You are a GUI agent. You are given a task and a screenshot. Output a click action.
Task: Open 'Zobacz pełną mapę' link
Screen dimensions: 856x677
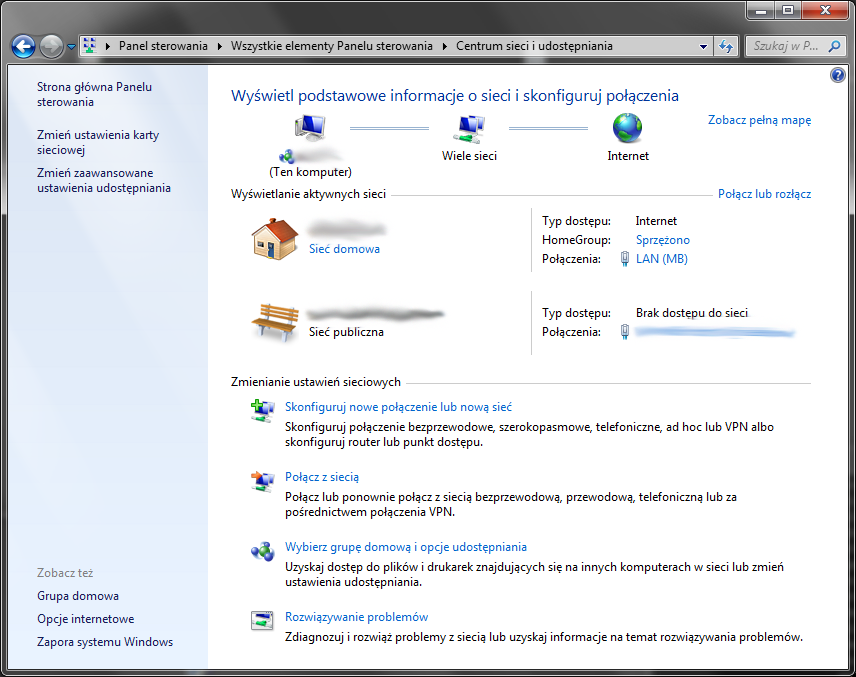(759, 120)
